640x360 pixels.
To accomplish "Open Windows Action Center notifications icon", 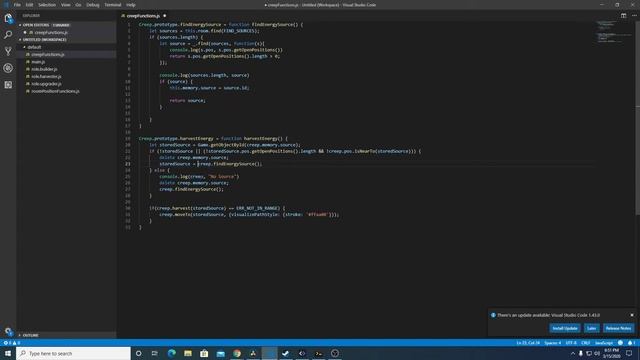I will coord(629,353).
